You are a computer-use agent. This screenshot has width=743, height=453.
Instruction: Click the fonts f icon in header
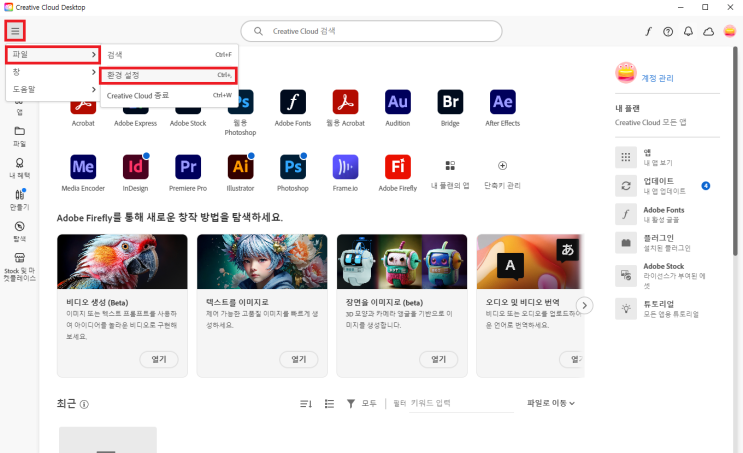coord(648,32)
